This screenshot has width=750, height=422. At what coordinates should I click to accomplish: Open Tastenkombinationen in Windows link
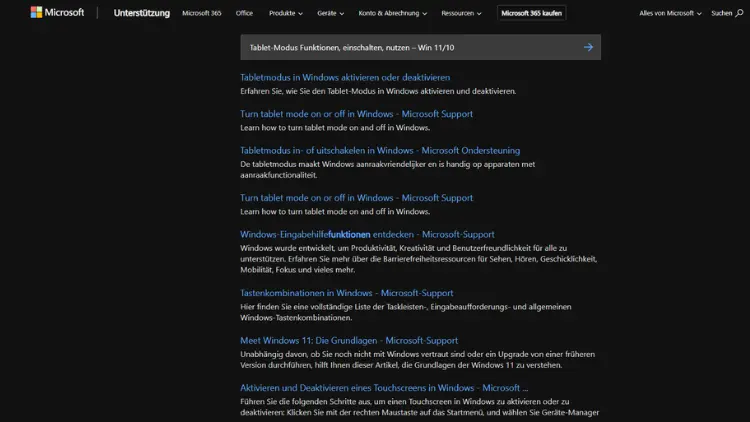pyautogui.click(x=346, y=293)
